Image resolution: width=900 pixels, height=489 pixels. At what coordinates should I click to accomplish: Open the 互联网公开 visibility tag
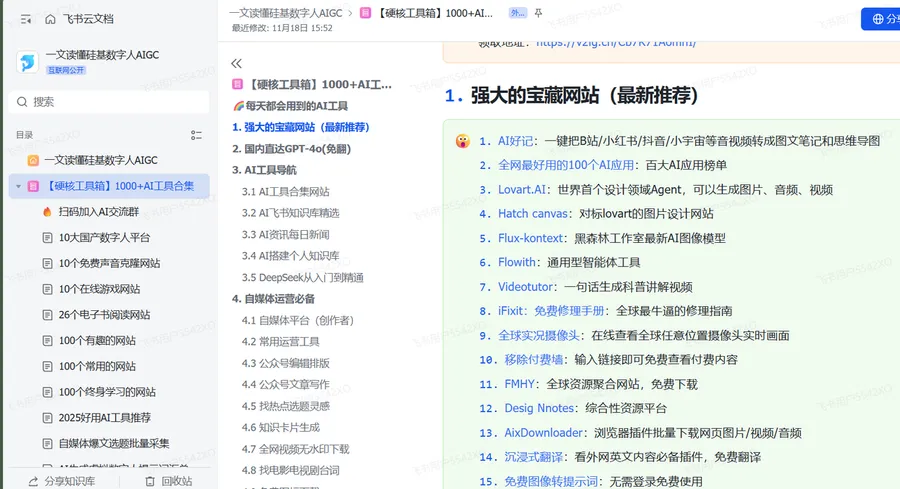[x=66, y=70]
